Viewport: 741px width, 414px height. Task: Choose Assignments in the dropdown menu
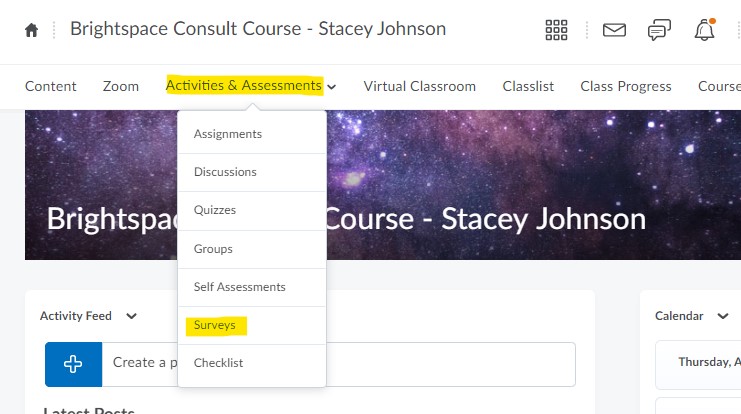[x=228, y=134]
